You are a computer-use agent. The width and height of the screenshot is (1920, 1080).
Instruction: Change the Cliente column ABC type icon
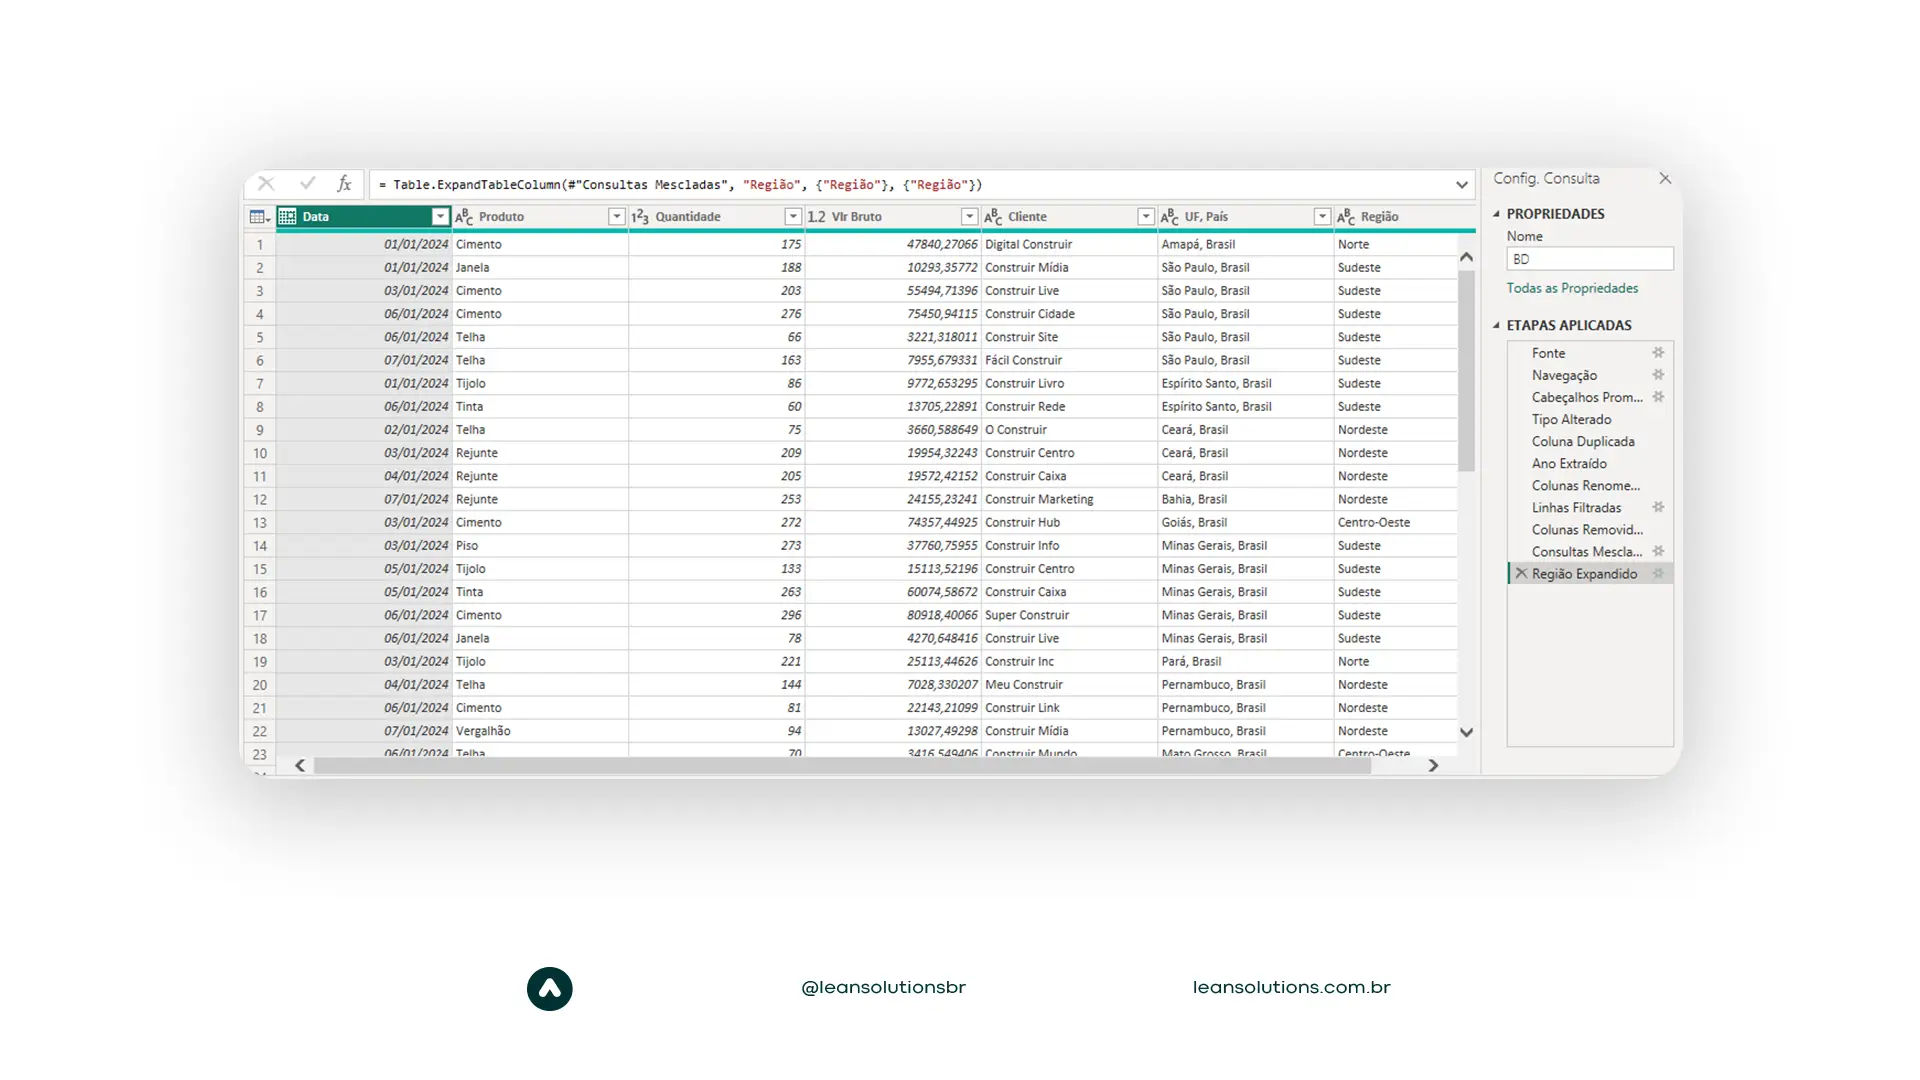tap(993, 217)
